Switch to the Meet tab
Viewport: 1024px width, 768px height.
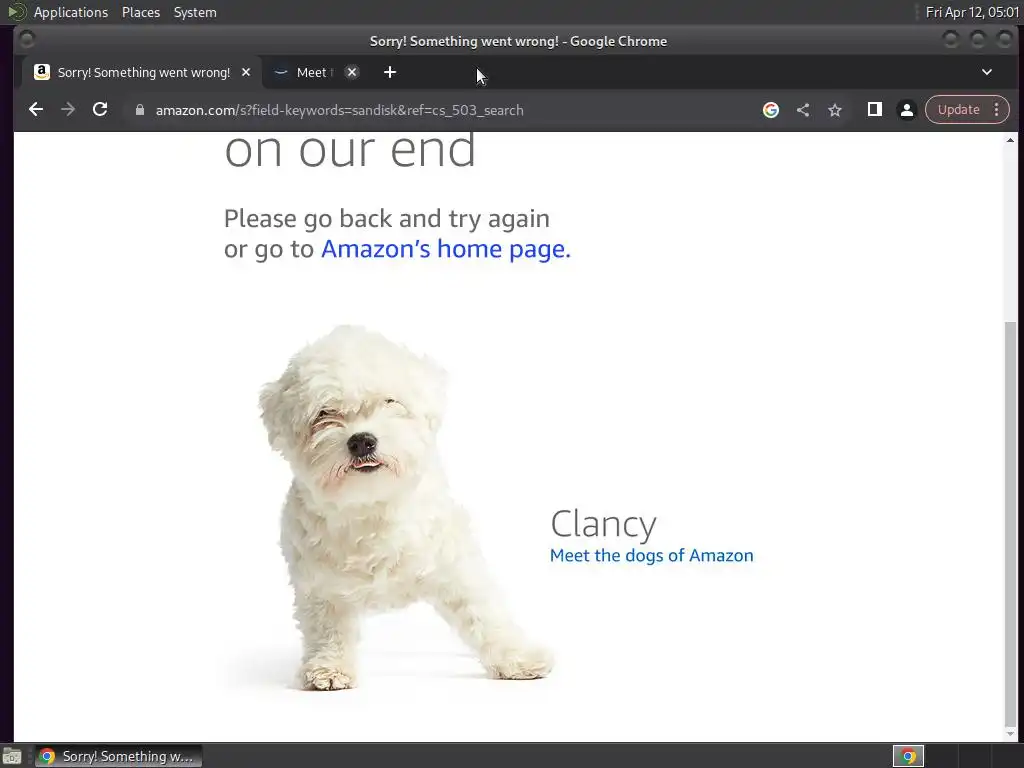[312, 72]
